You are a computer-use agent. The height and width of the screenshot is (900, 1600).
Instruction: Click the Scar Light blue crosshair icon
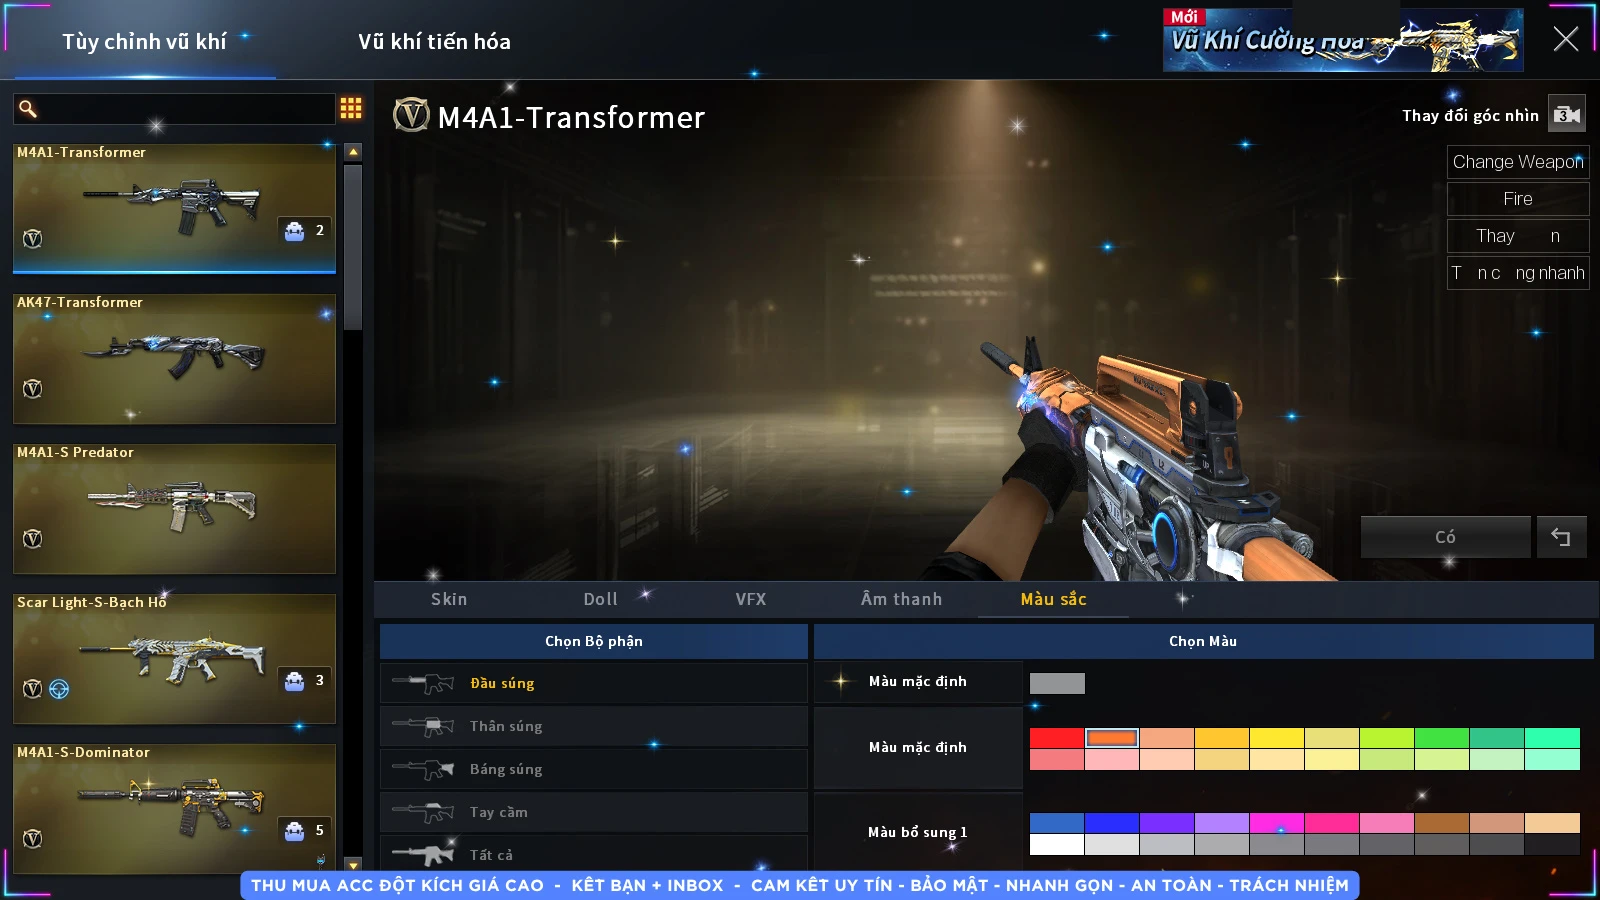point(60,689)
